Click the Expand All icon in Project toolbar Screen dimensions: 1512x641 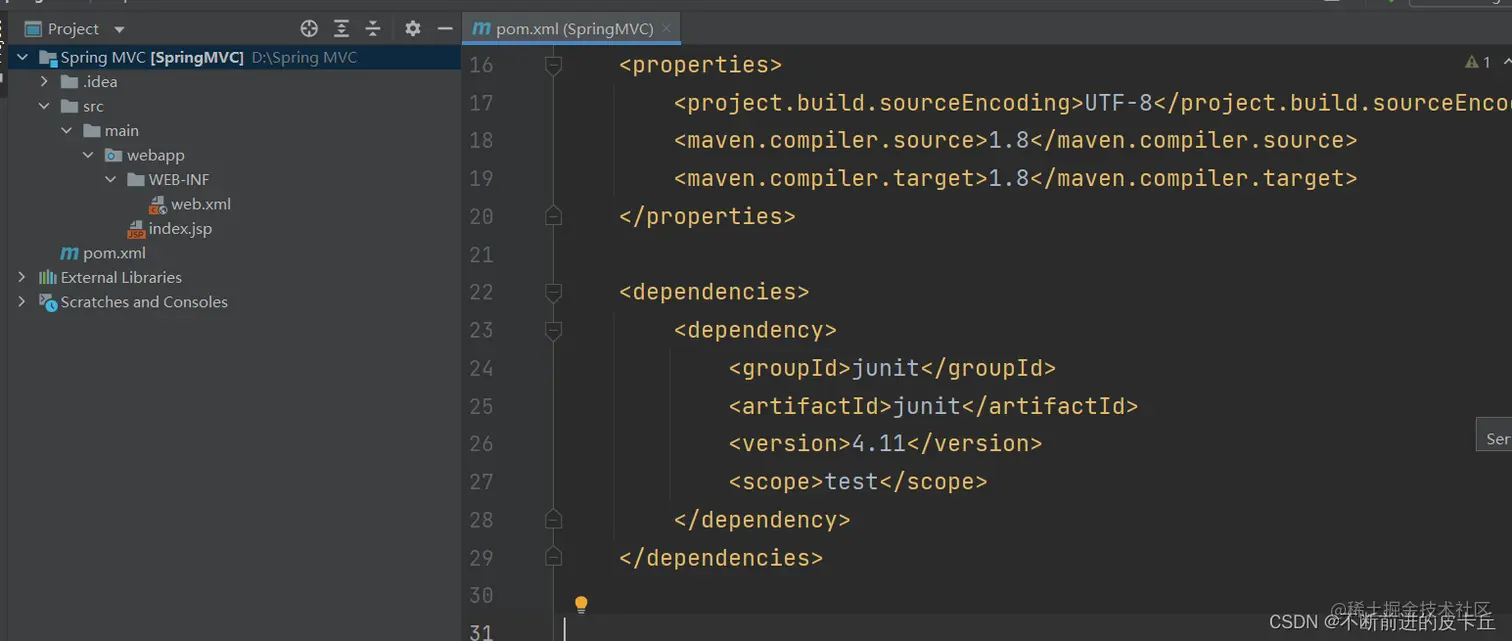(x=341, y=29)
